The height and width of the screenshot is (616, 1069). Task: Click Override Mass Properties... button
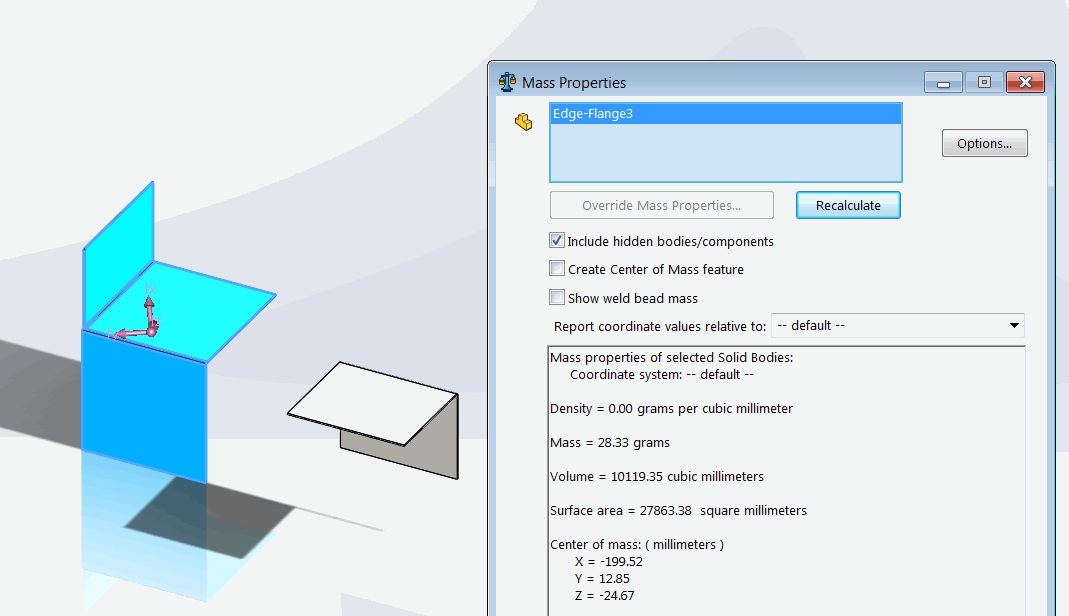coord(661,205)
